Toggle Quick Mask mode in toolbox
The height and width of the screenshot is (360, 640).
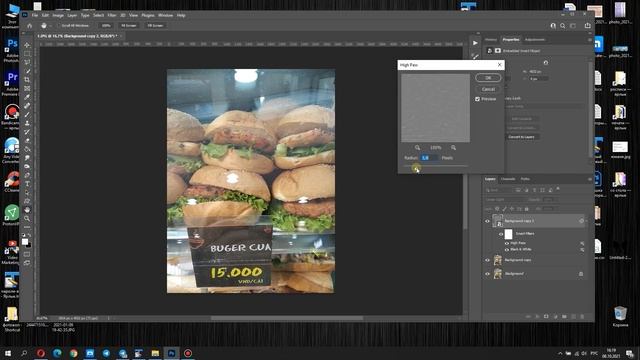tap(27, 254)
